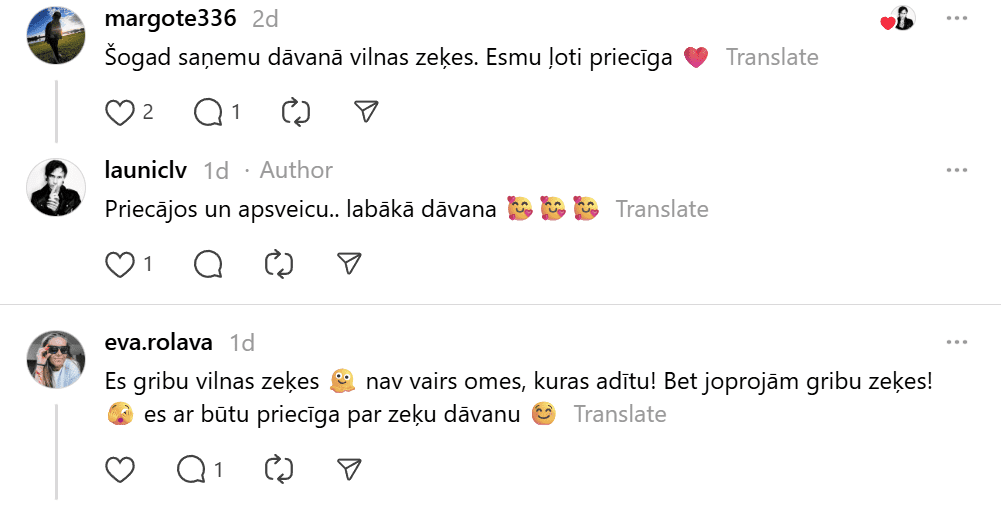Repost launiclv's reply

278,264
